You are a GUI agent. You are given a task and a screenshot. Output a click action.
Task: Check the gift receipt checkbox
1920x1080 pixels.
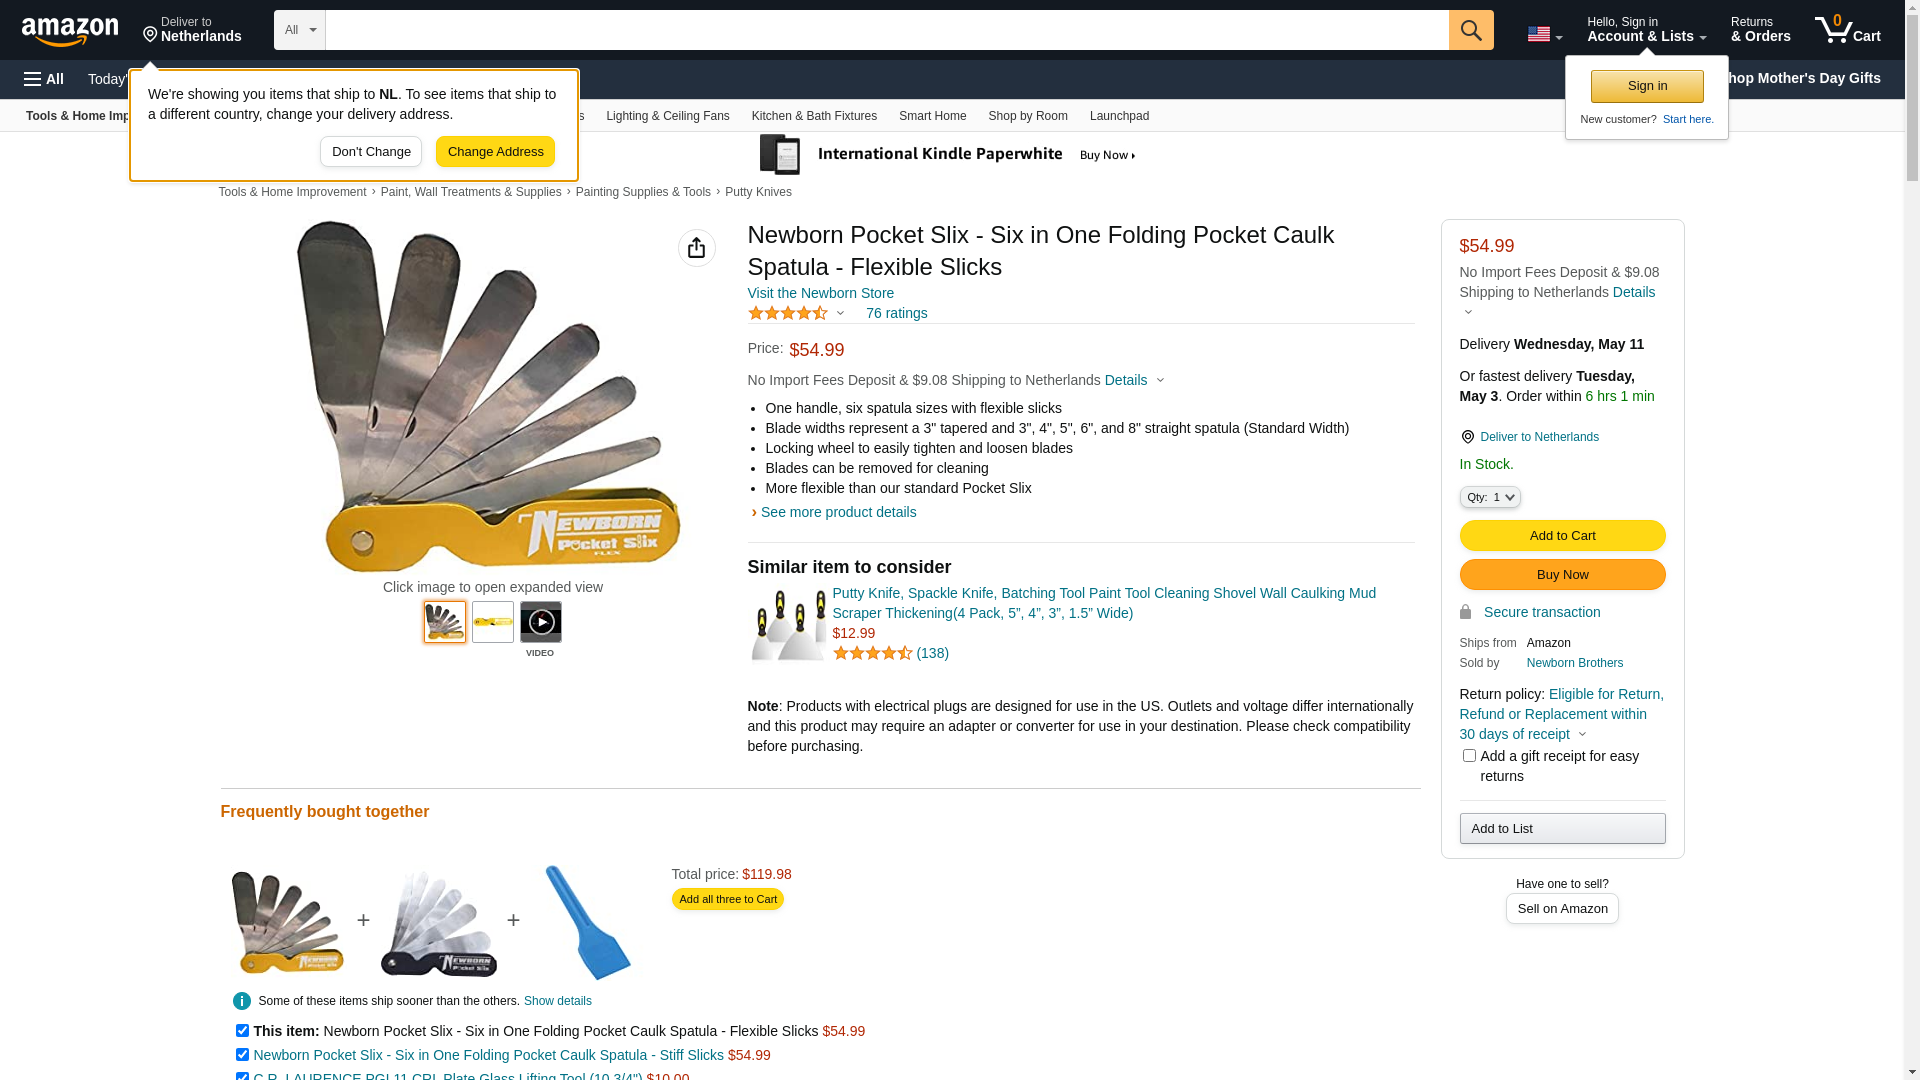pos(1469,756)
